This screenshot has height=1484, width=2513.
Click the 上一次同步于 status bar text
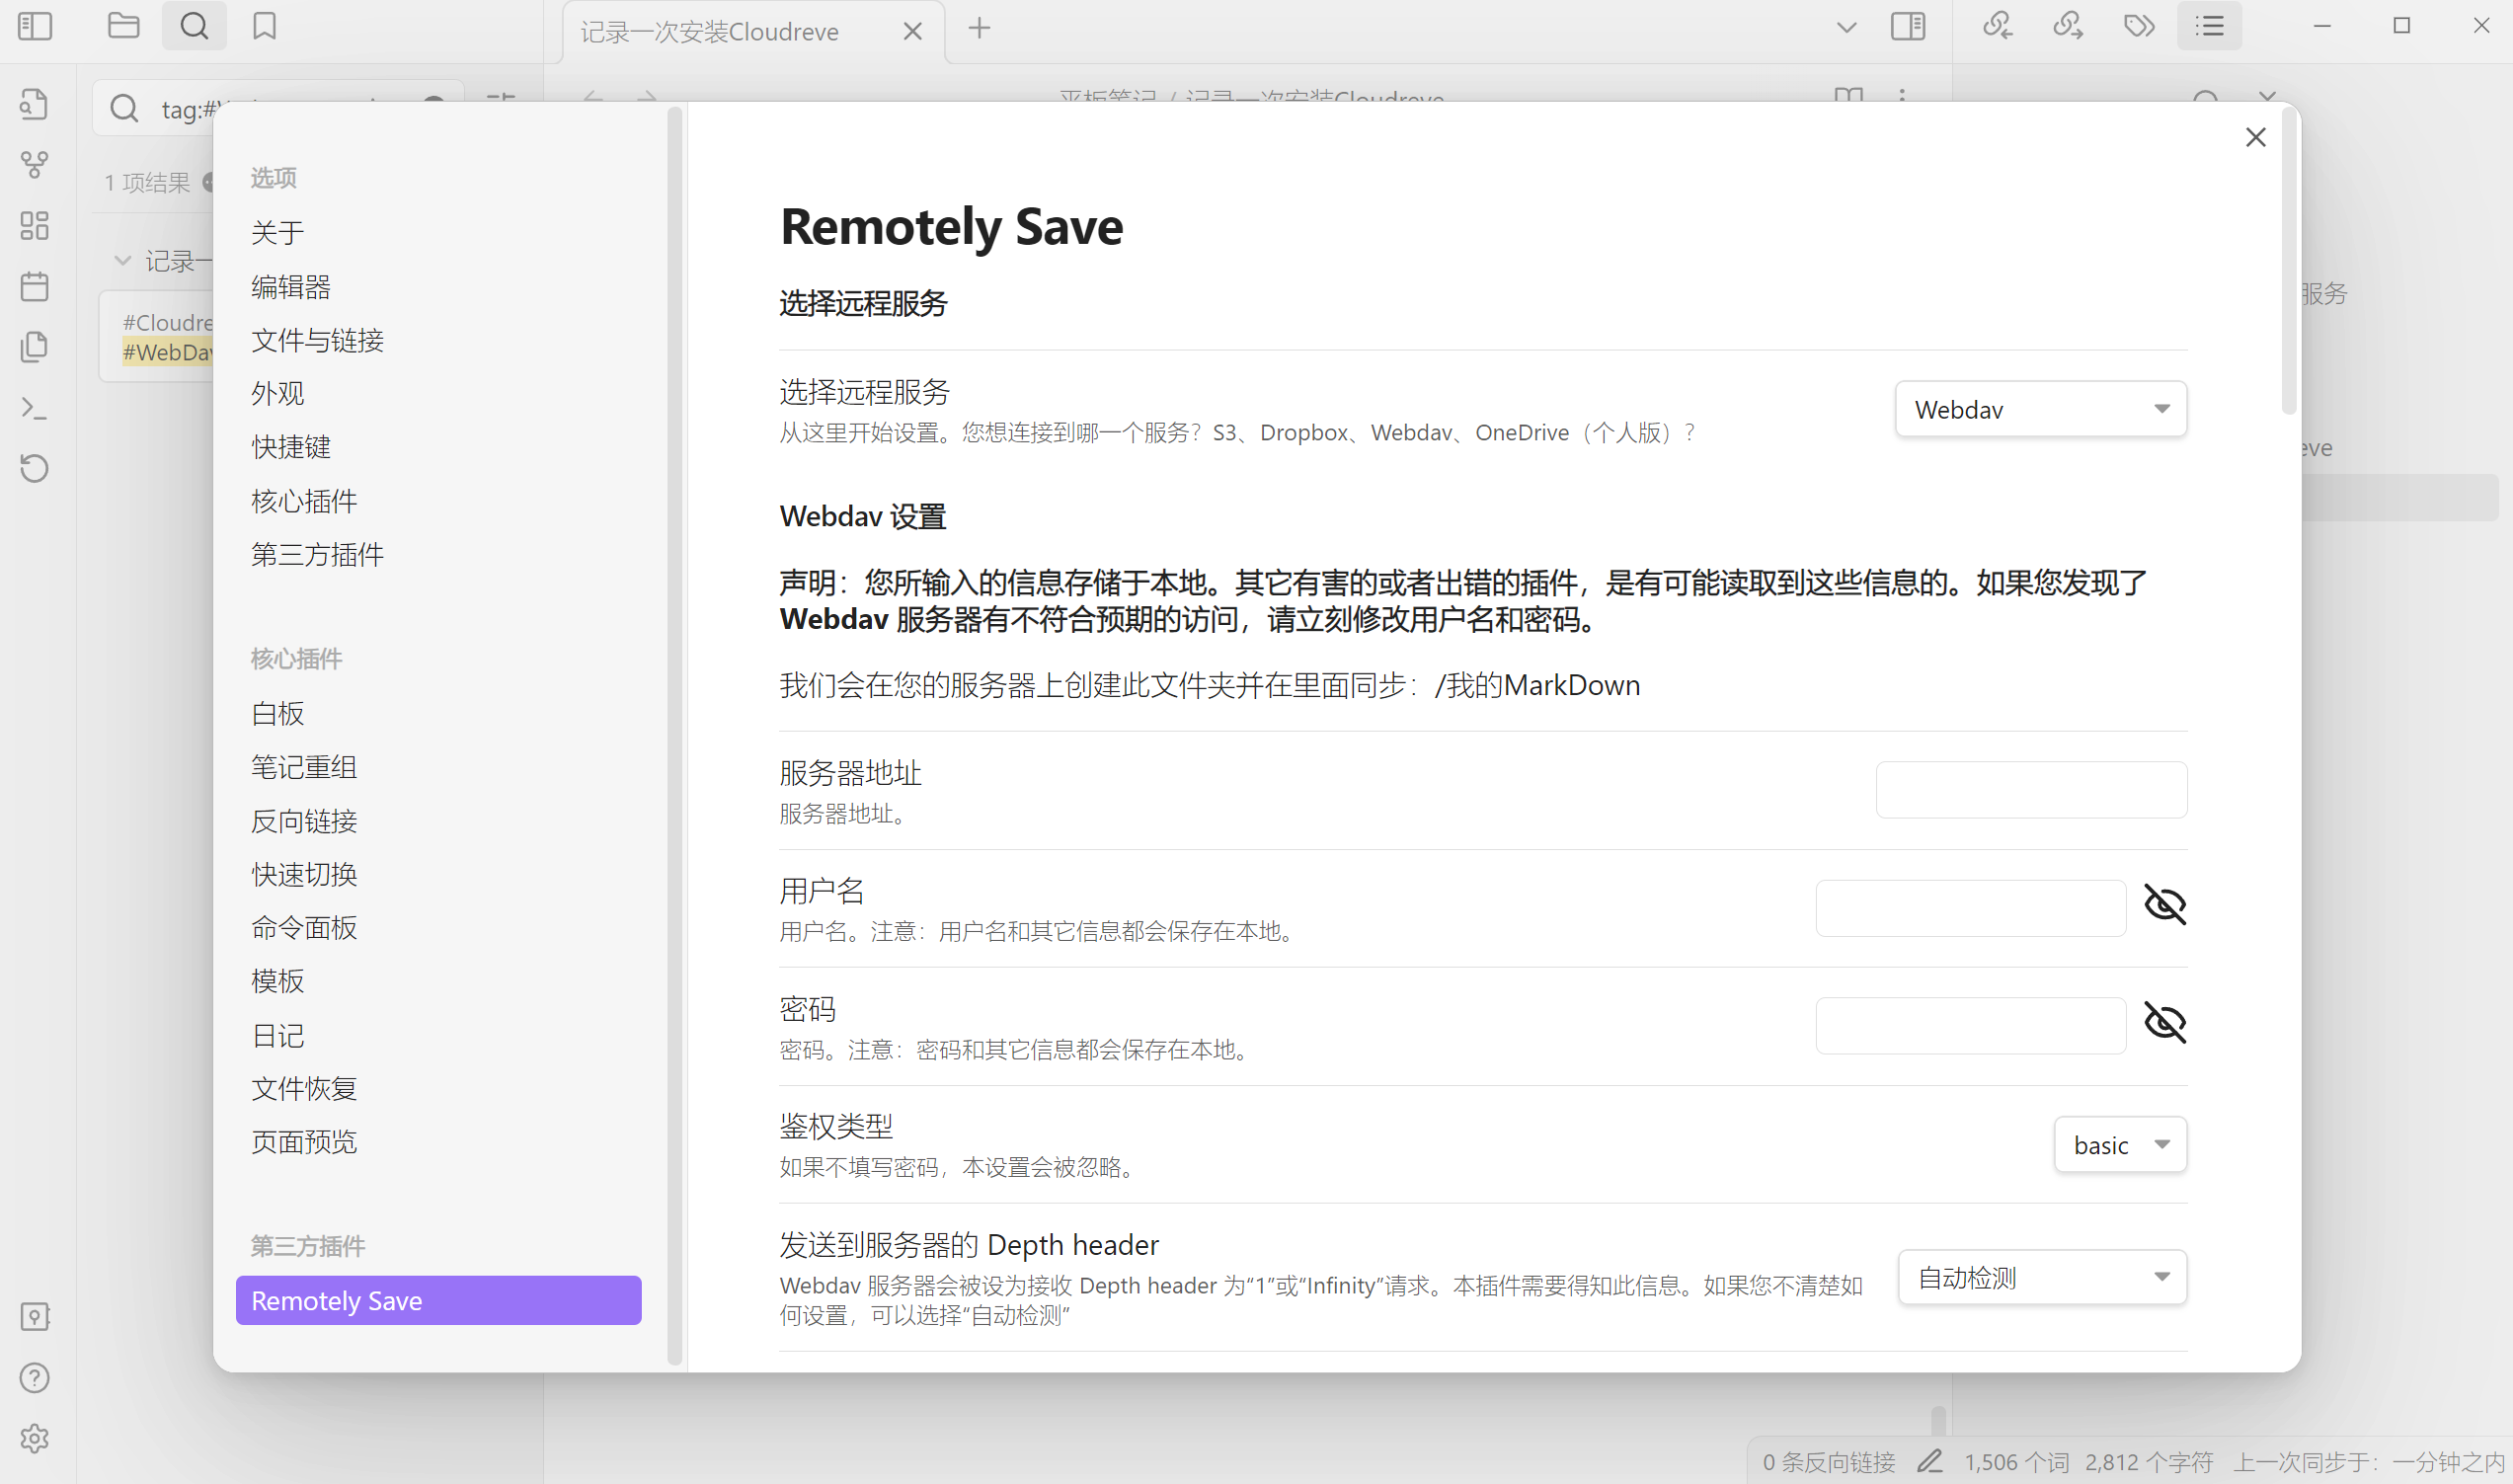tap(2368, 1462)
